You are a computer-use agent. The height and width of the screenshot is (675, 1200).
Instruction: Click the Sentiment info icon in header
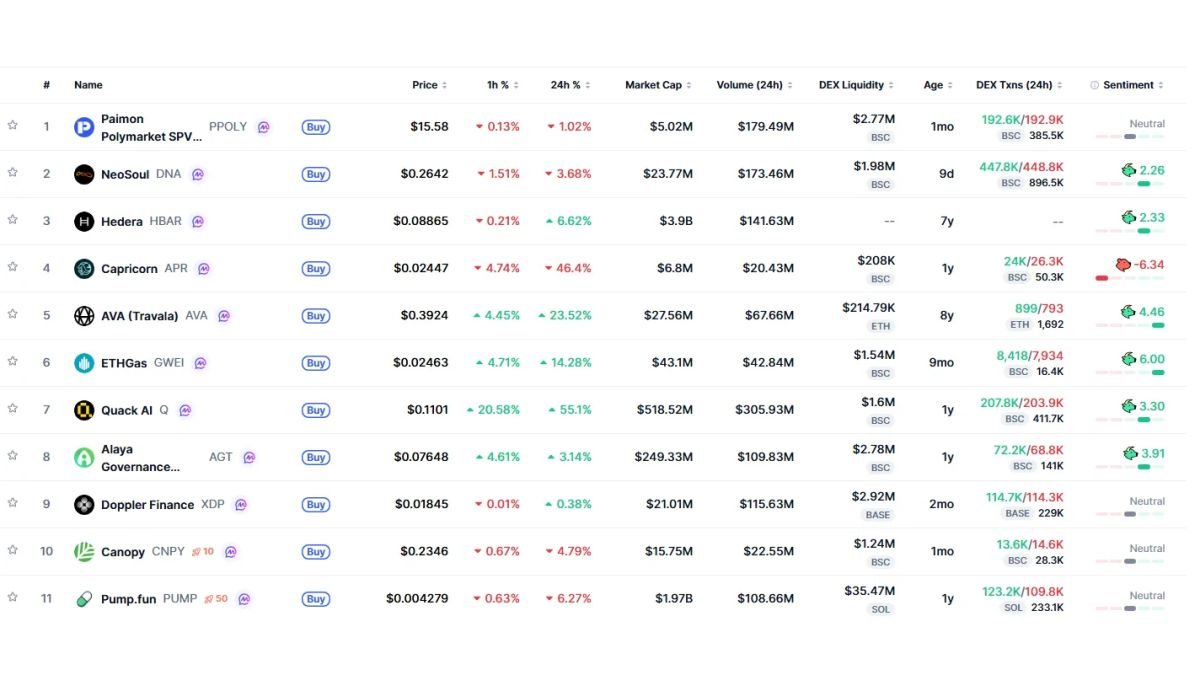click(x=1095, y=85)
